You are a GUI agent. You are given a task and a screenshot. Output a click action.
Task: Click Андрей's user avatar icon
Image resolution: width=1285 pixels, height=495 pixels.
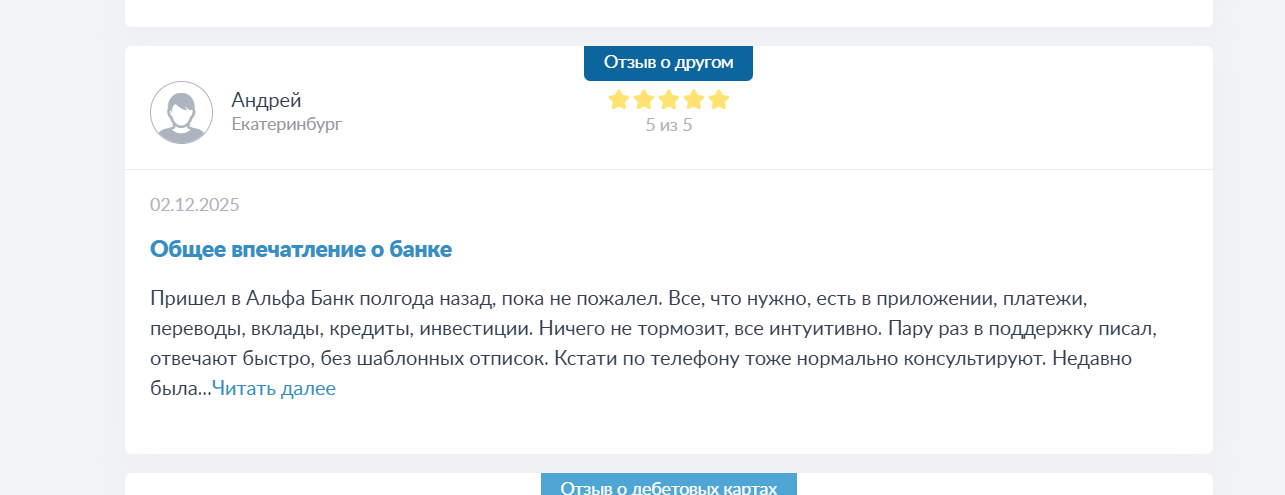[181, 112]
